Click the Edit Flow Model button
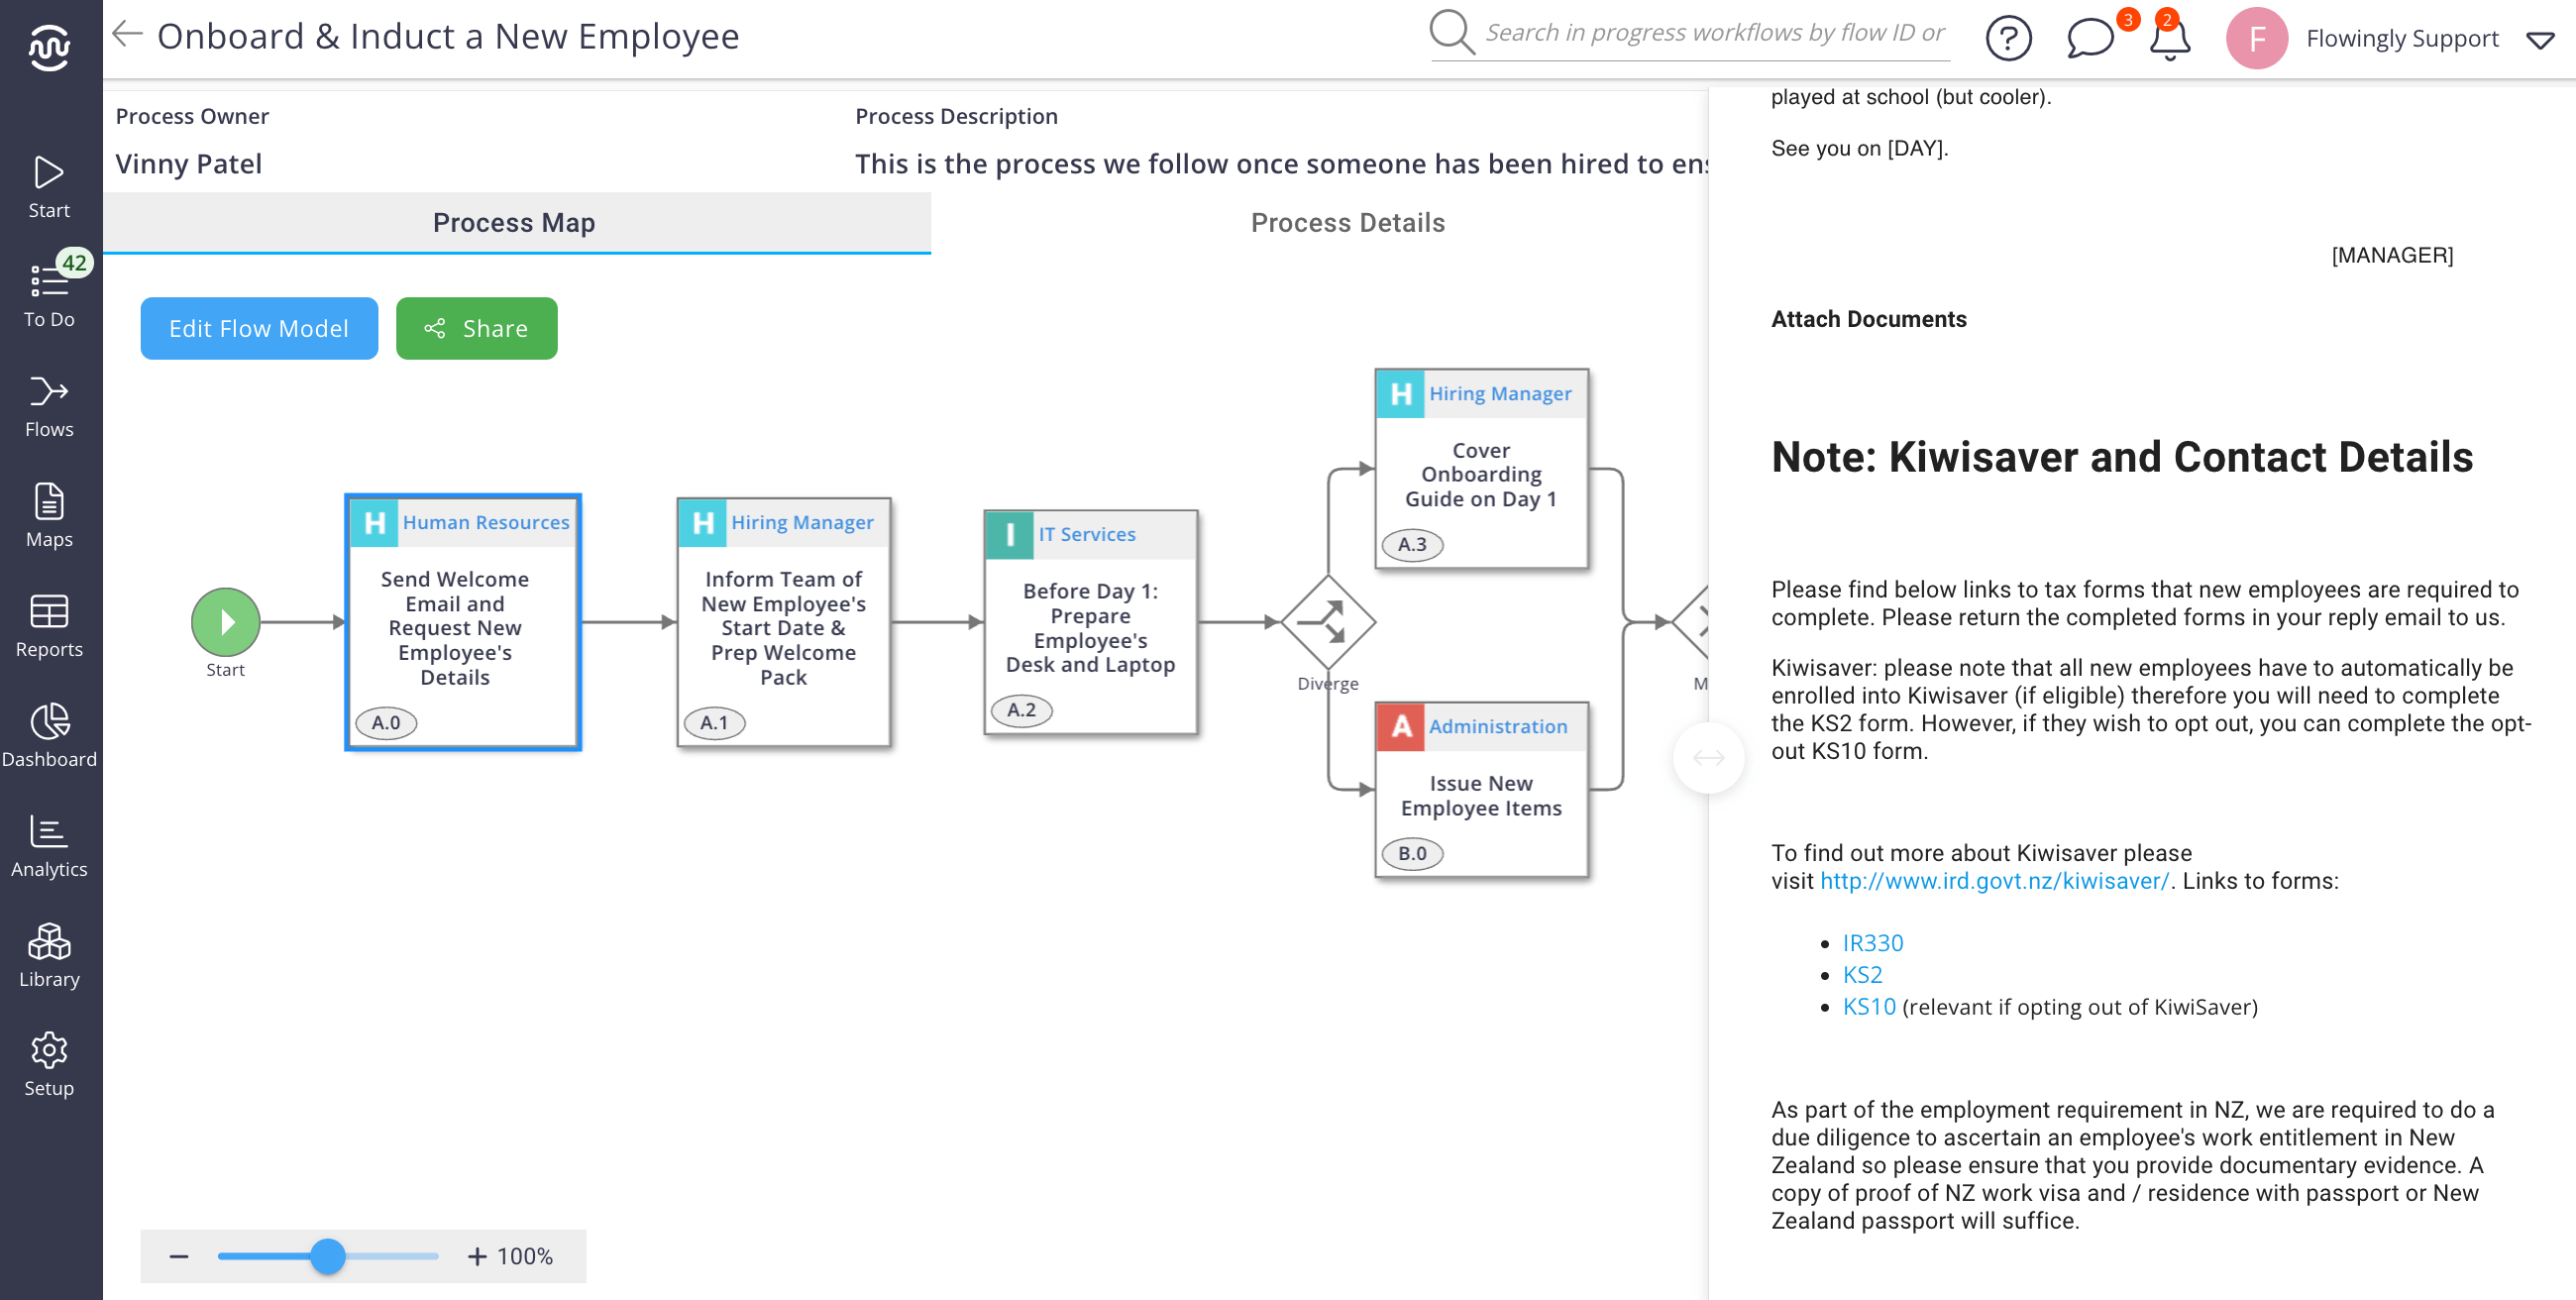This screenshot has width=2576, height=1300. pyautogui.click(x=258, y=328)
